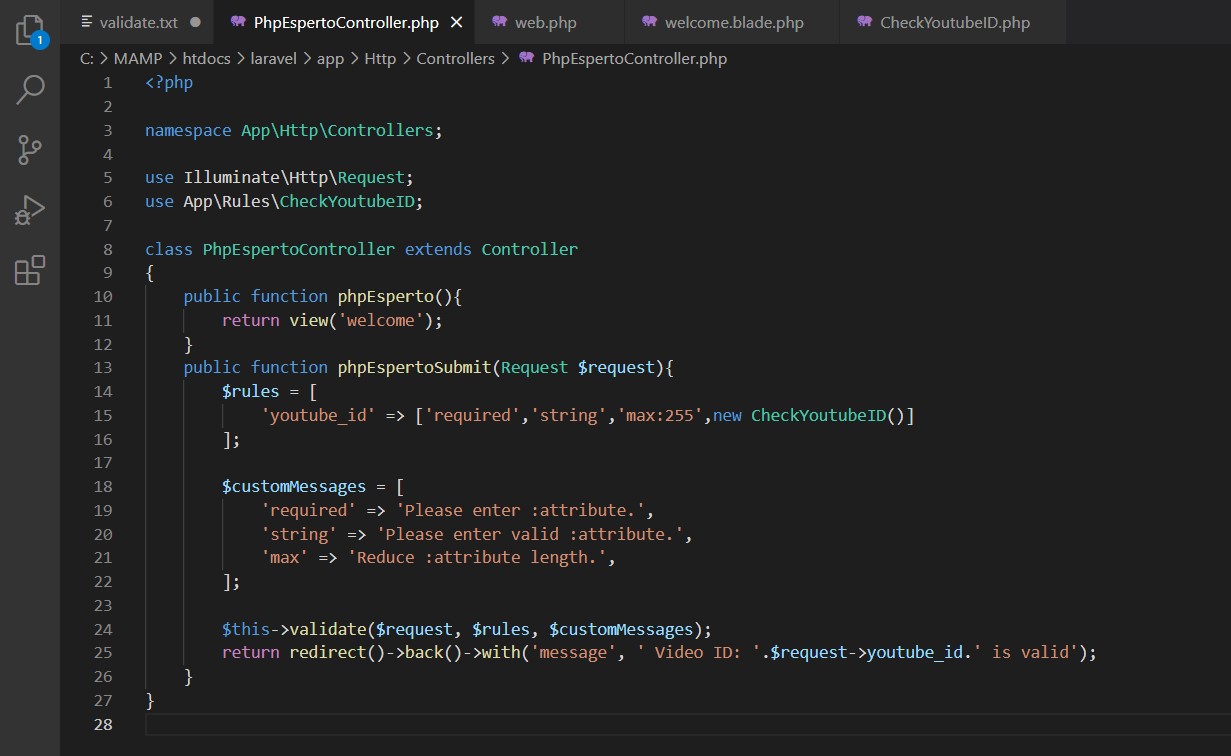Open the MAMP breadcrumb segment
Viewport: 1231px width, 756px height.
[x=138, y=58]
